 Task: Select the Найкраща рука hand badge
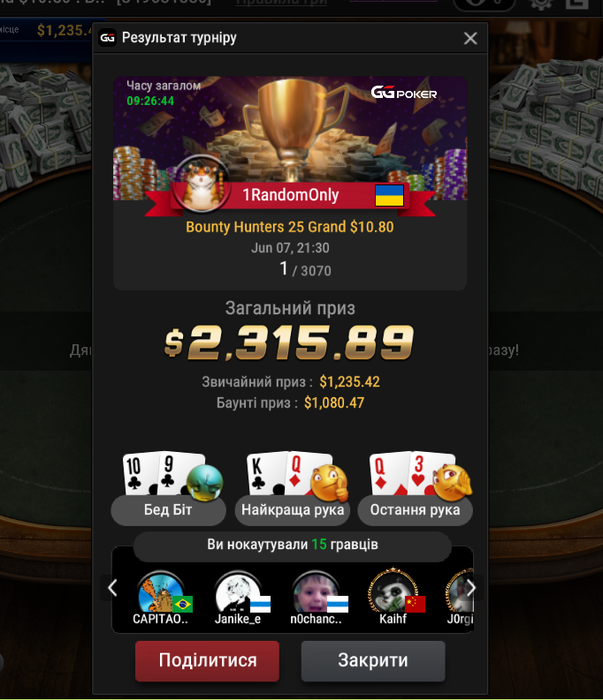coord(292,510)
